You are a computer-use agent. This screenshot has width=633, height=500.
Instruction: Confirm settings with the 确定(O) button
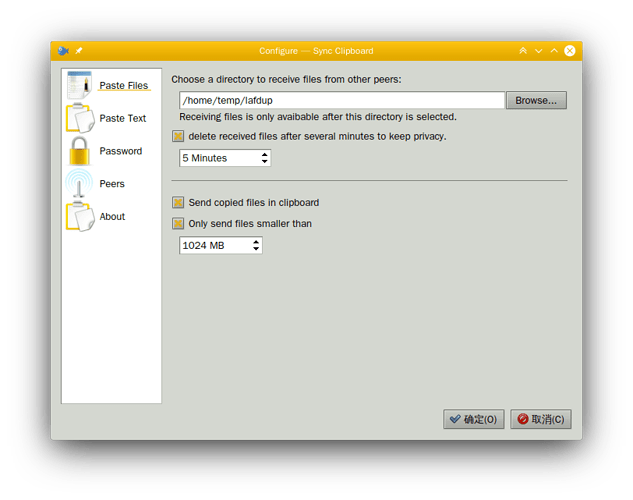point(474,419)
